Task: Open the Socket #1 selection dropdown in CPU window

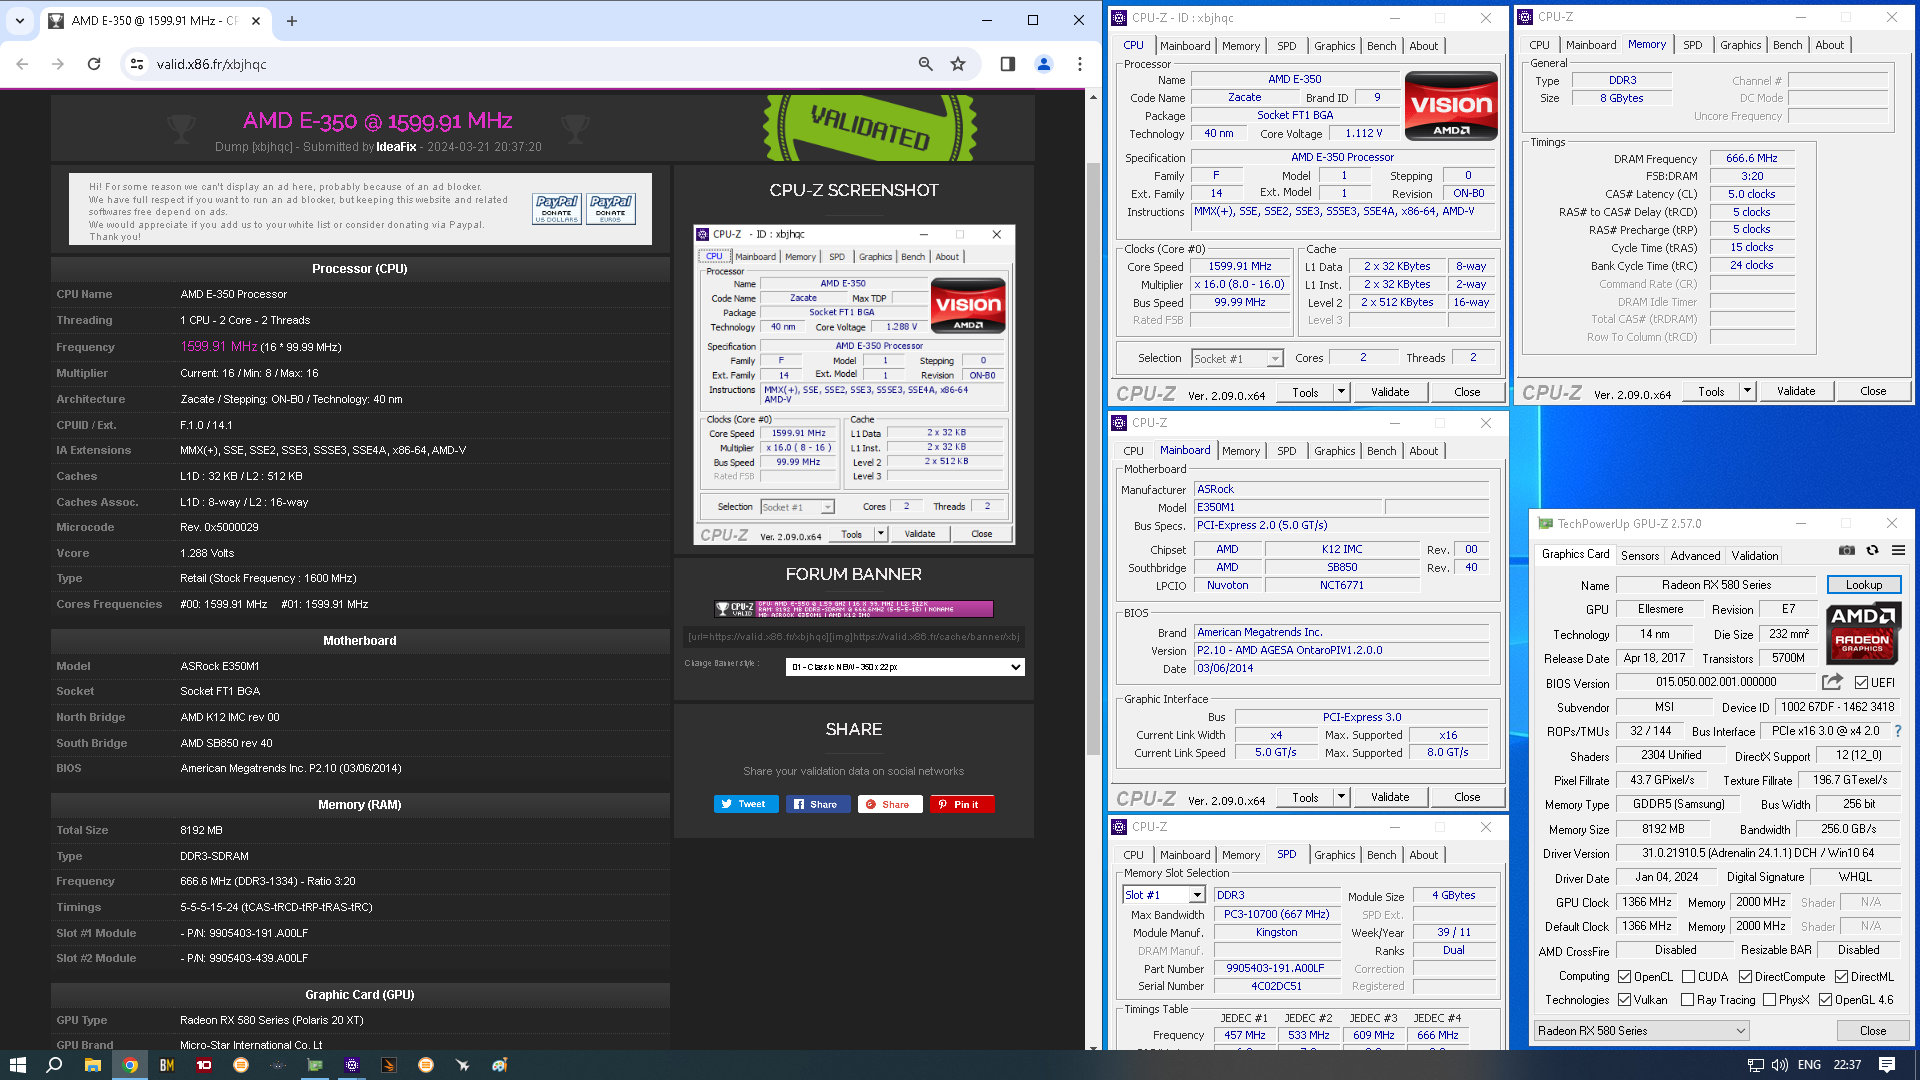Action: pyautogui.click(x=1237, y=358)
